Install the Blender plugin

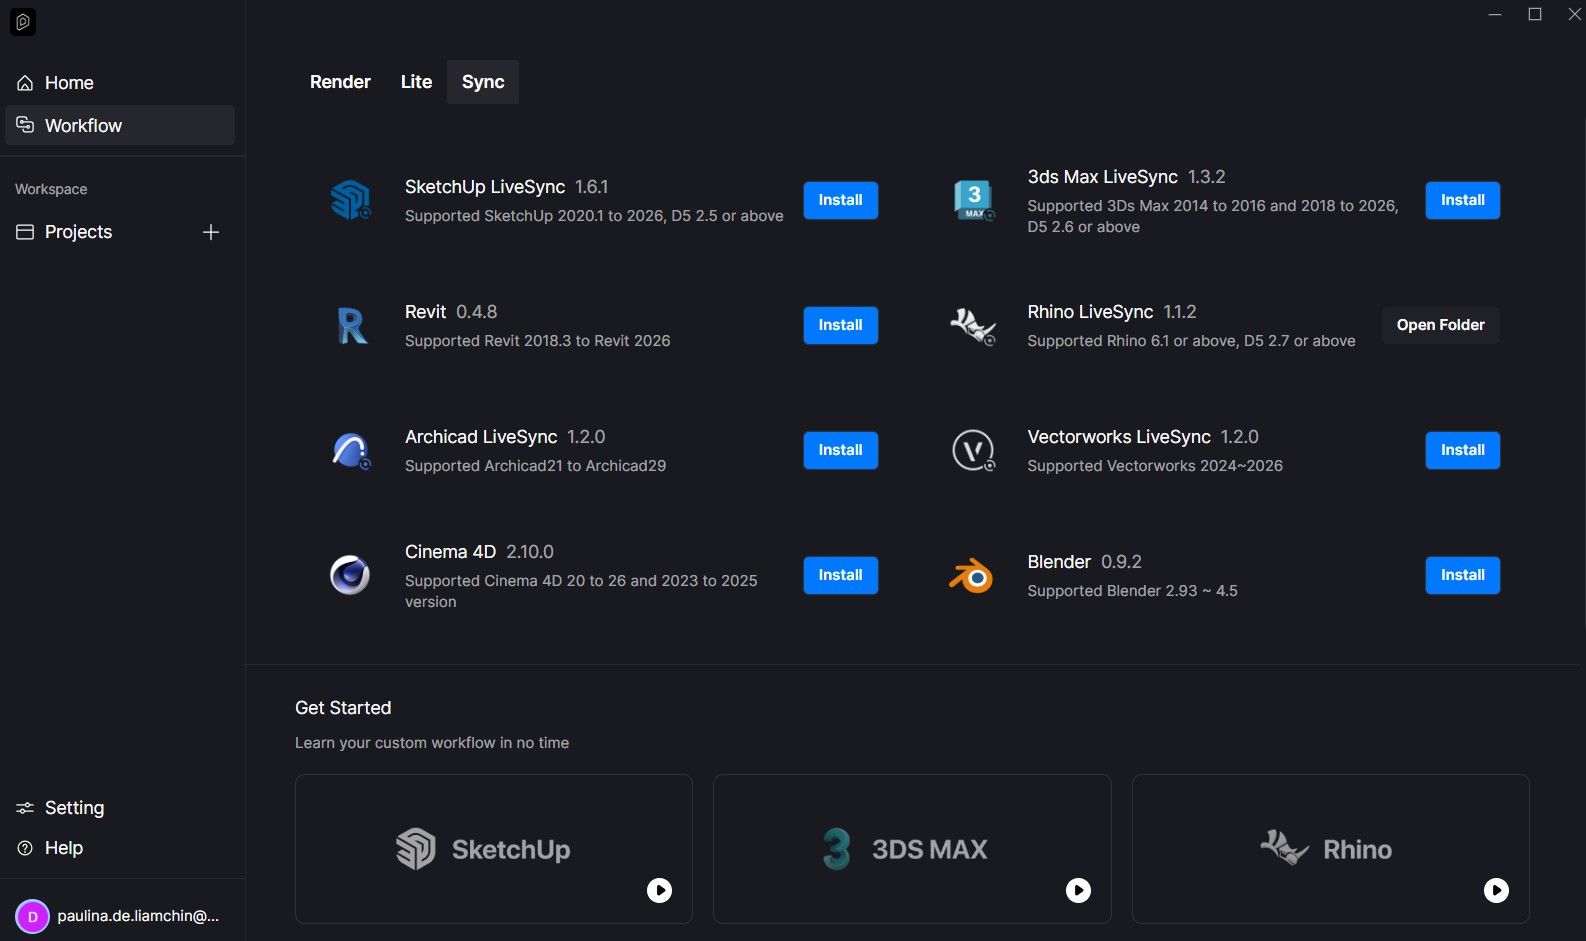[1462, 575]
